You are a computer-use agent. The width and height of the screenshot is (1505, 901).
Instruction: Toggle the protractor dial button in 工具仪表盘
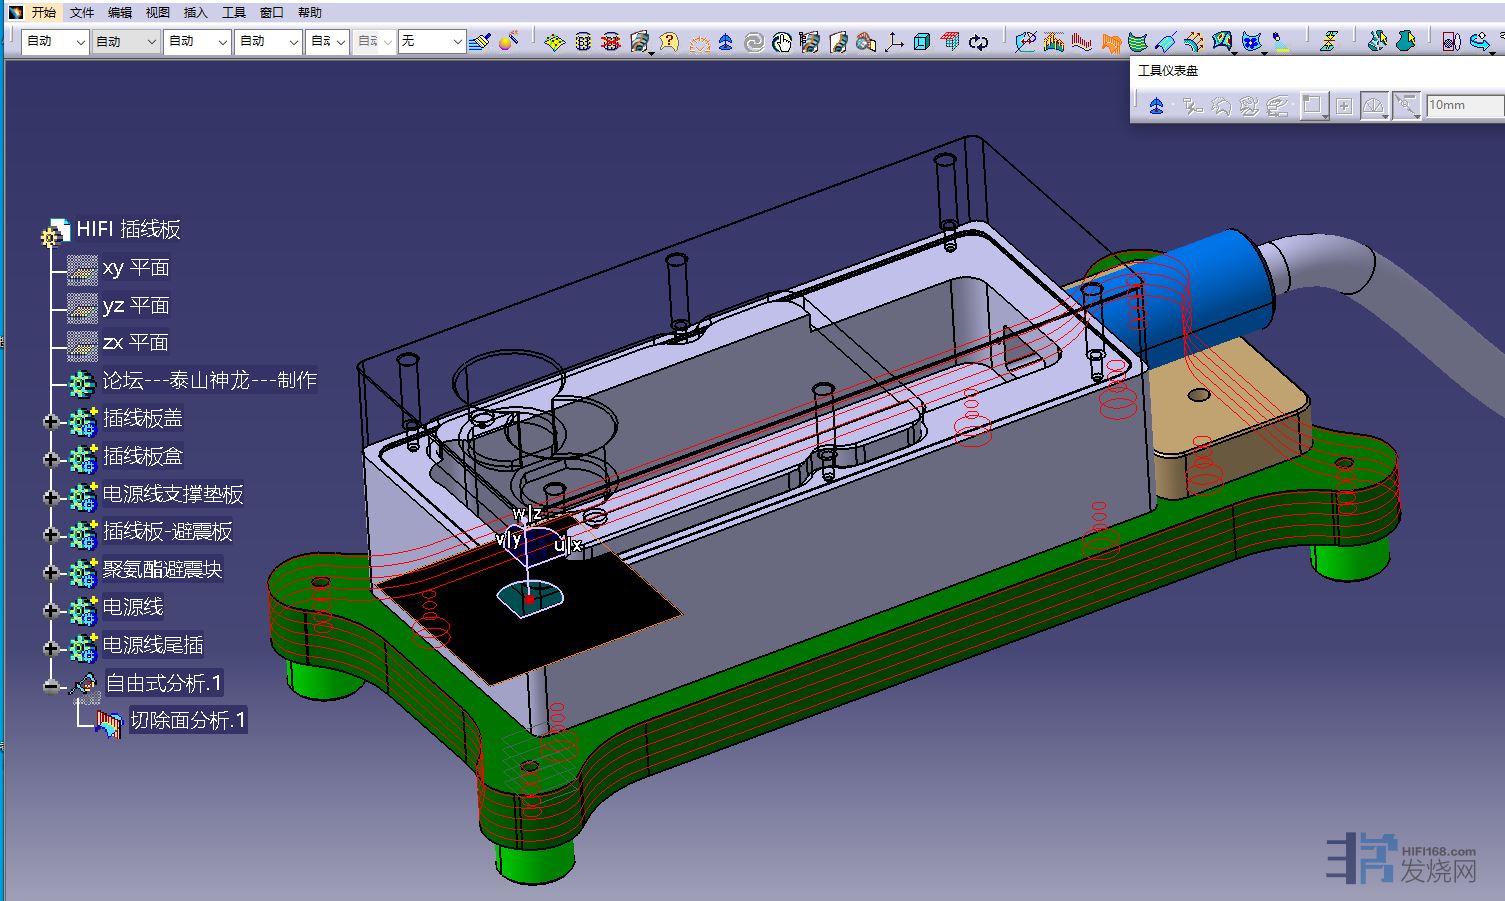tap(1375, 105)
